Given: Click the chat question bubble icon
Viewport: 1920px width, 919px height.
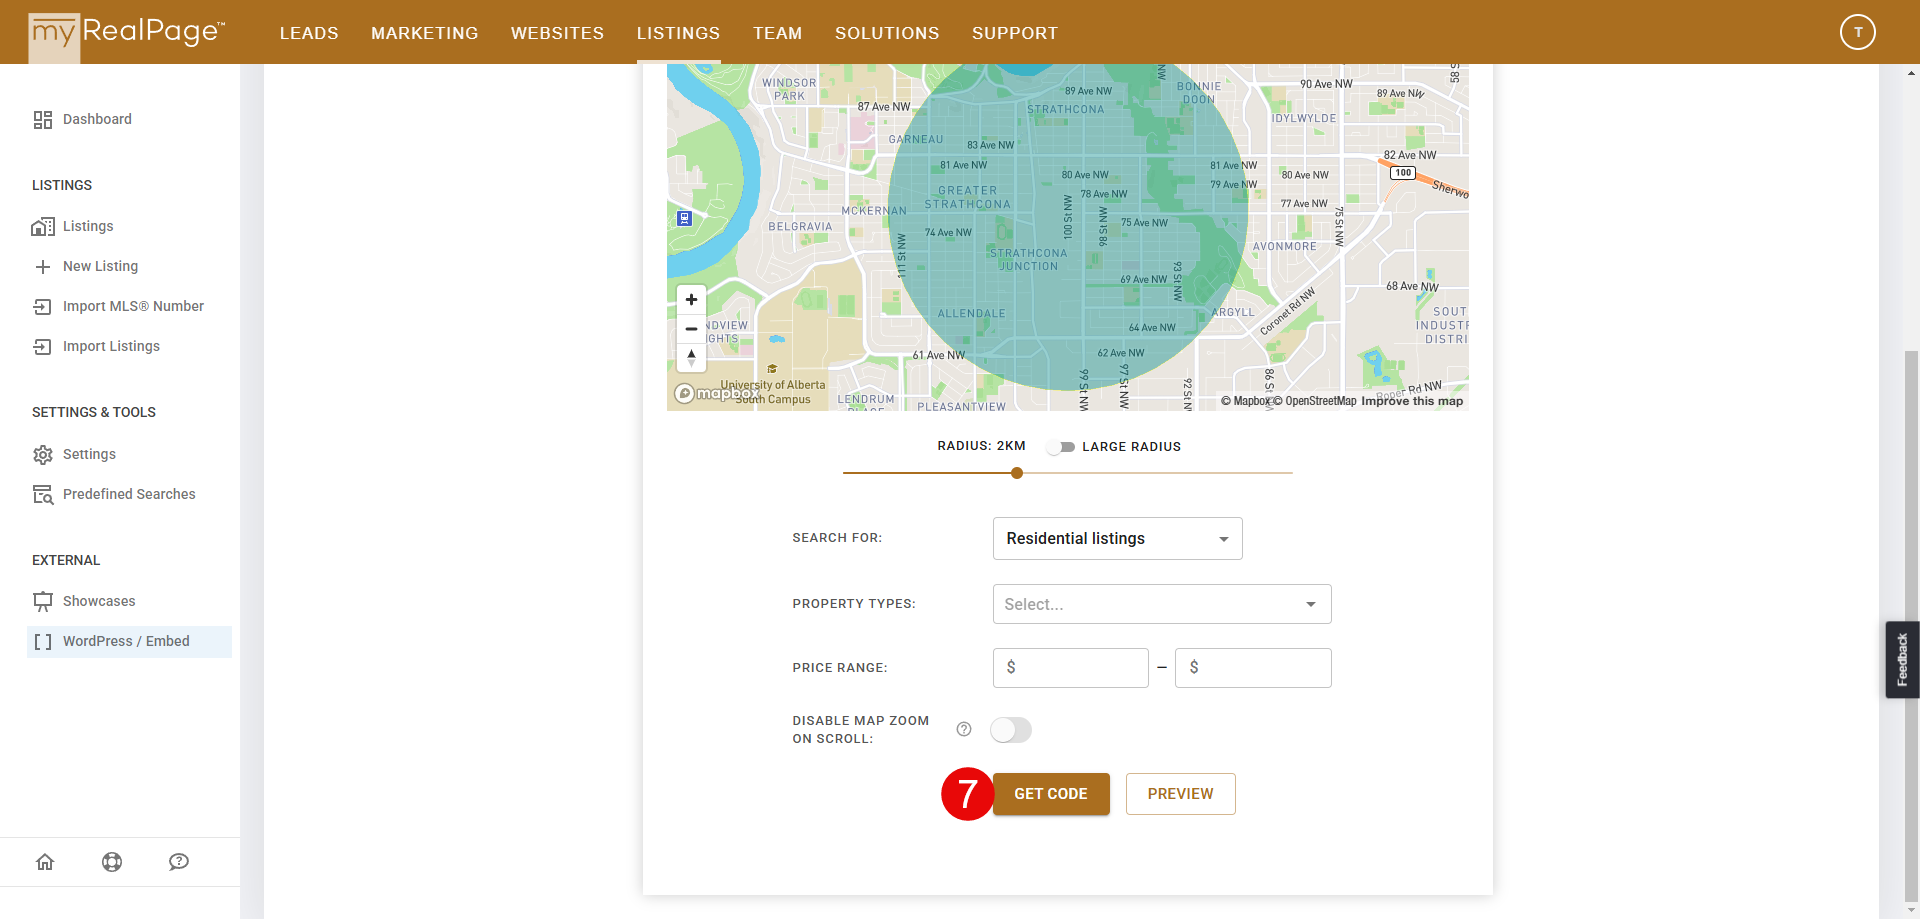Looking at the screenshot, I should point(179,862).
